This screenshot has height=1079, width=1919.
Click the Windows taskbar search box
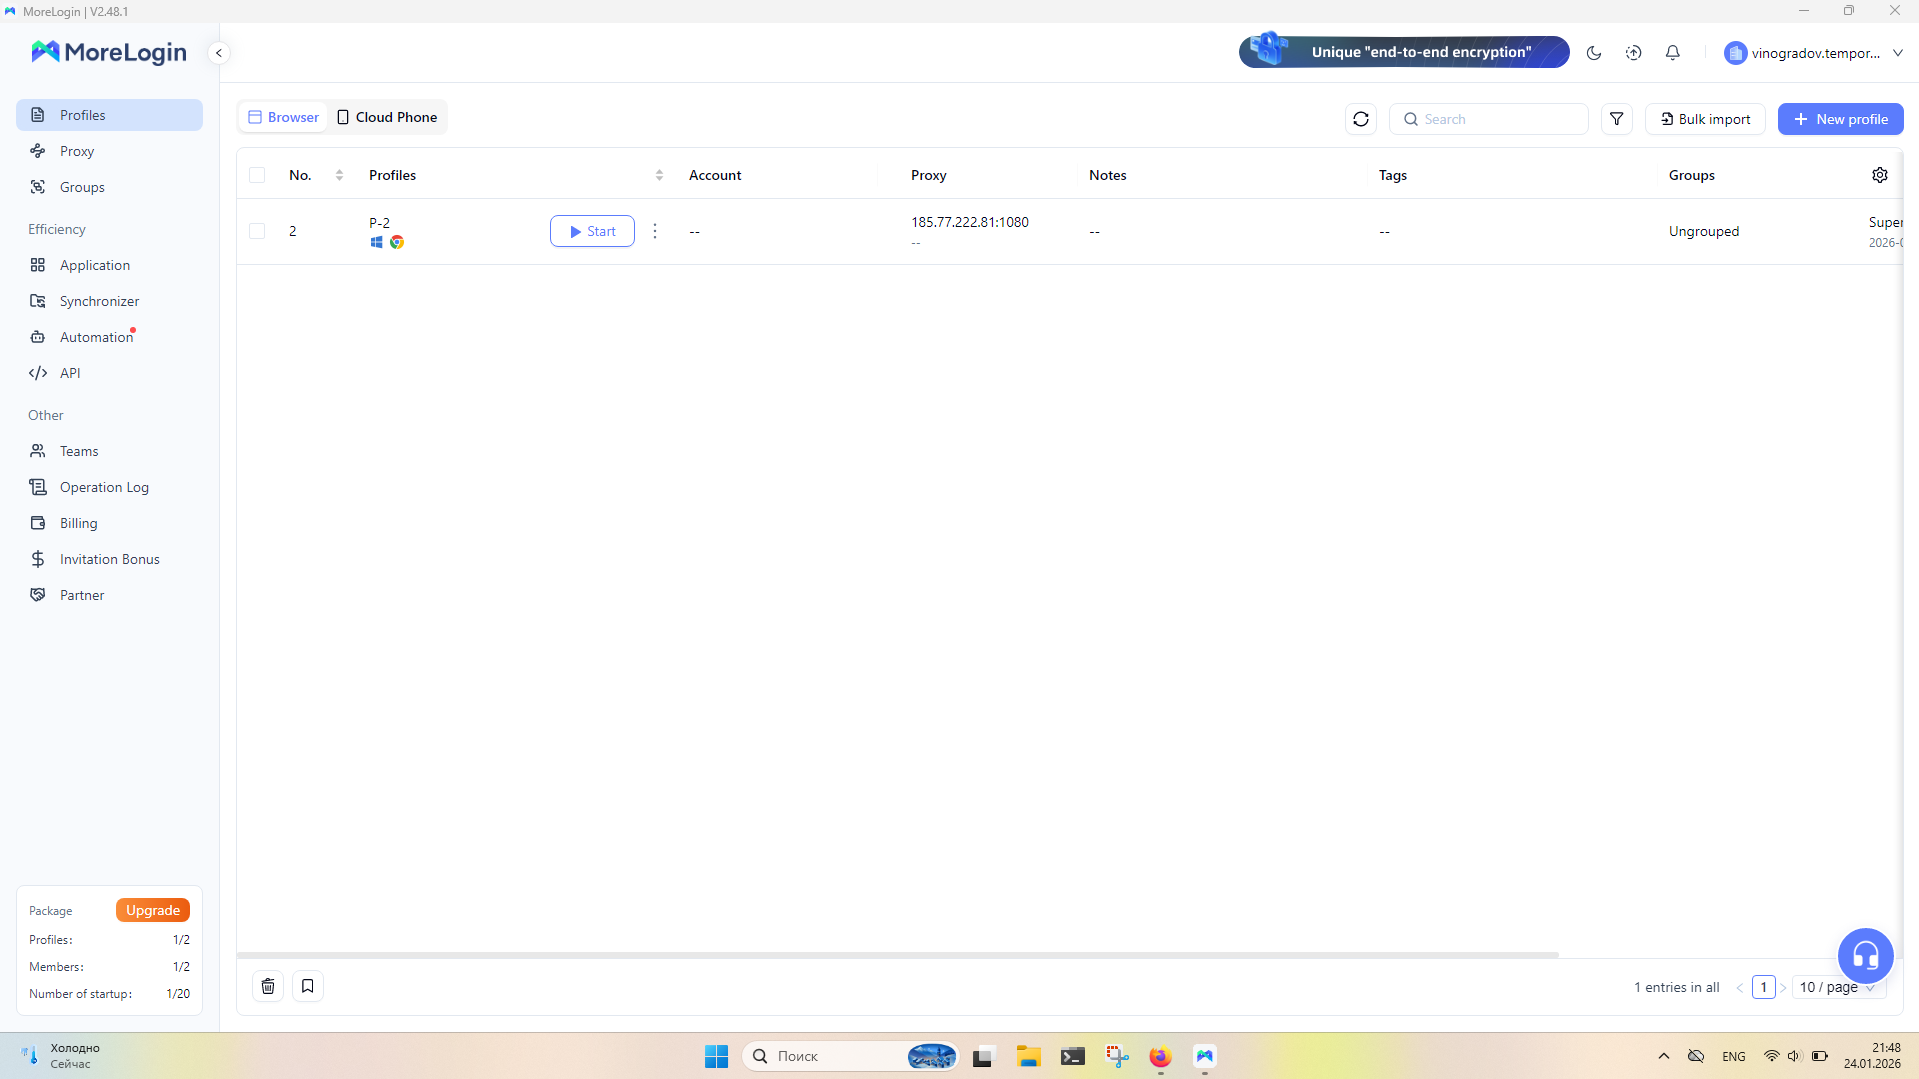pyautogui.click(x=851, y=1056)
